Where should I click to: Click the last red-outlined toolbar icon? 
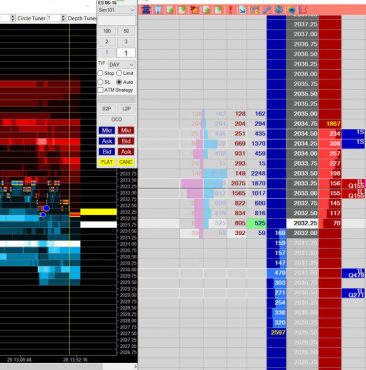pyautogui.click(x=303, y=10)
